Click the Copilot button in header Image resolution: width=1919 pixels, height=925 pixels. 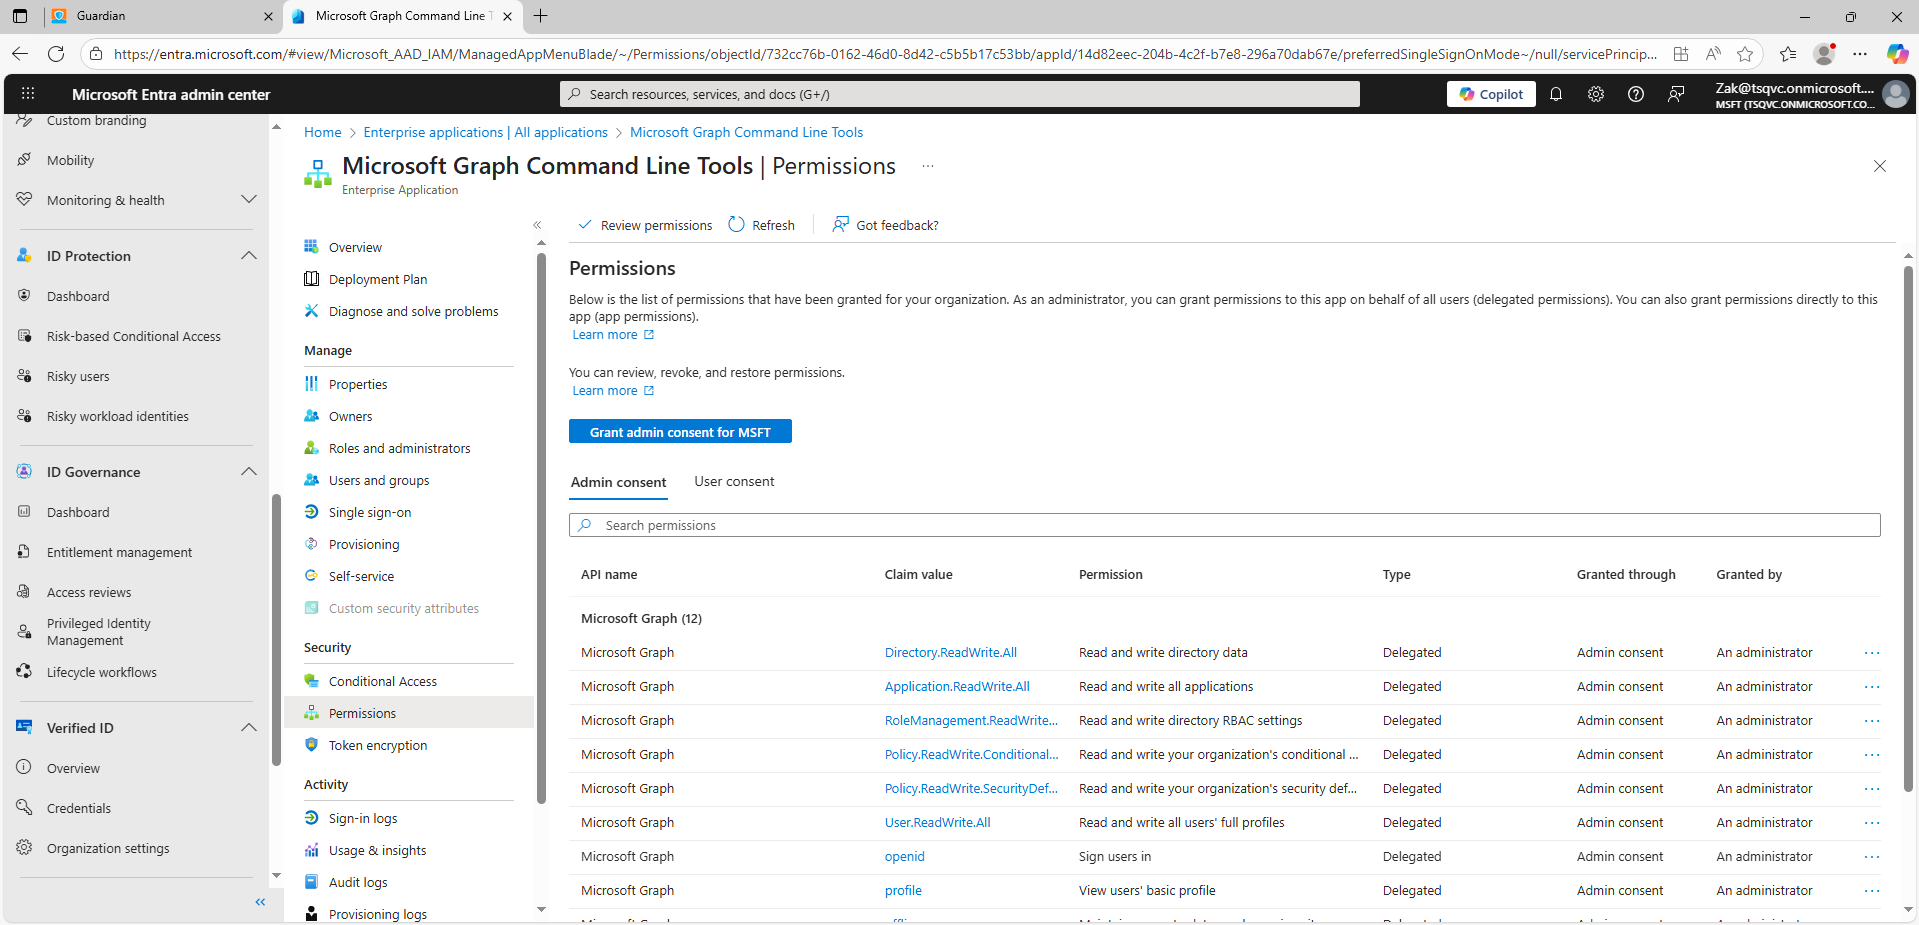pyautogui.click(x=1491, y=94)
